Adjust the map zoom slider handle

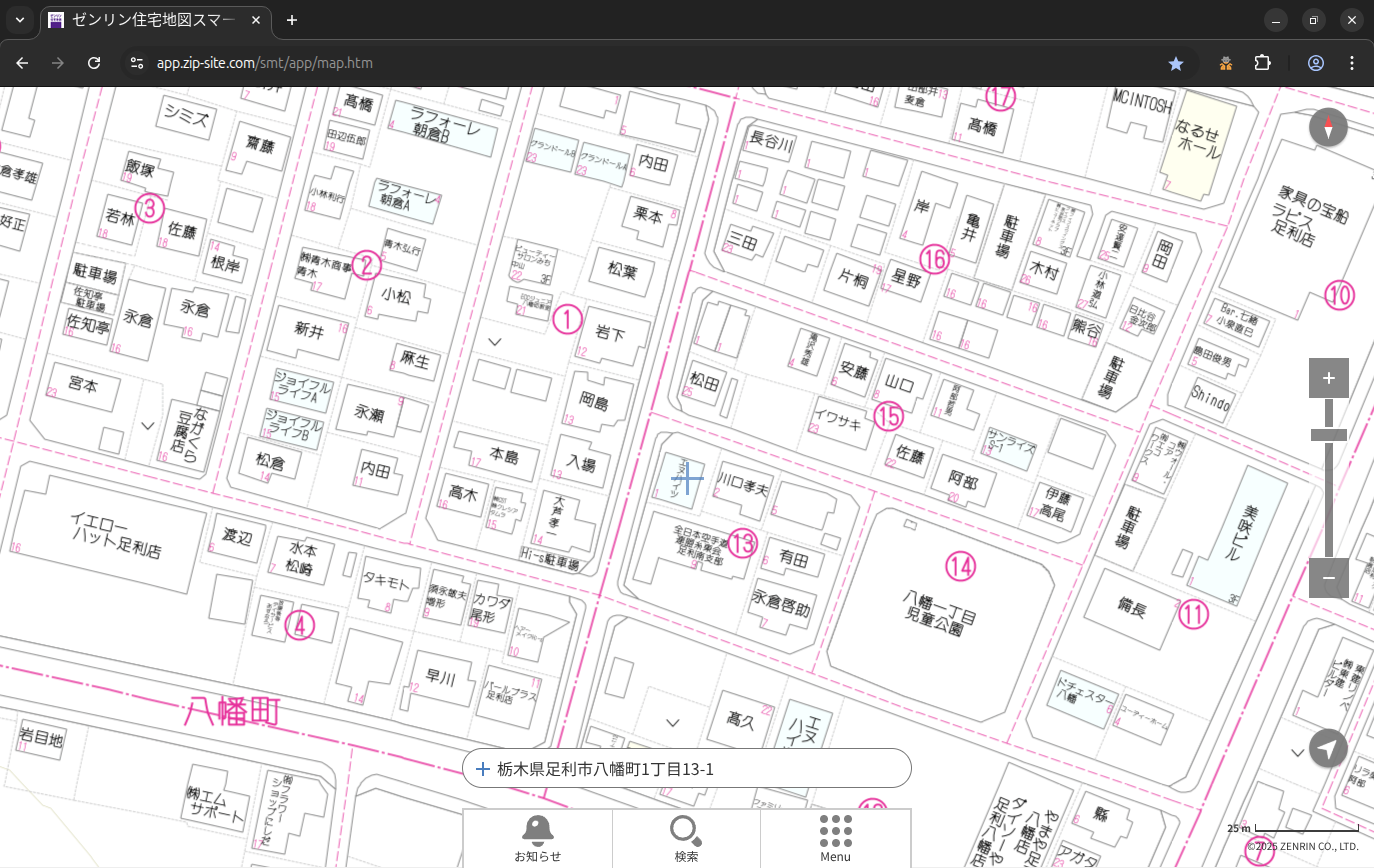point(1329,435)
